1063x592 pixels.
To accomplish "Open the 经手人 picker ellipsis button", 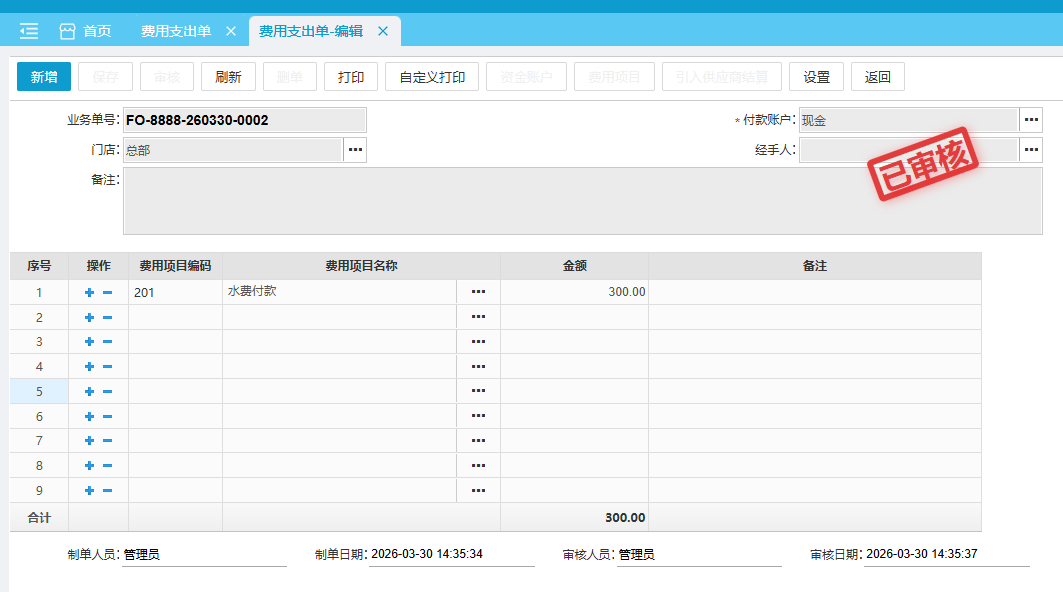I will [1031, 150].
